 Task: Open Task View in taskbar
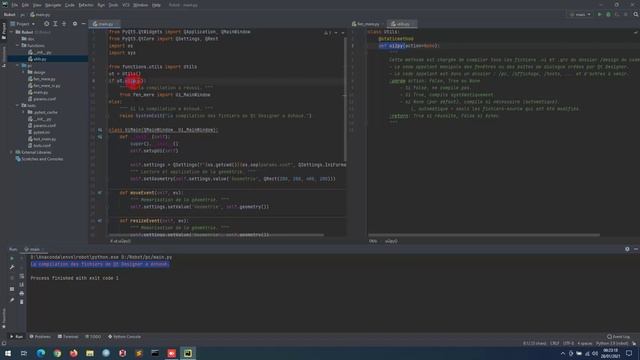tap(24, 353)
